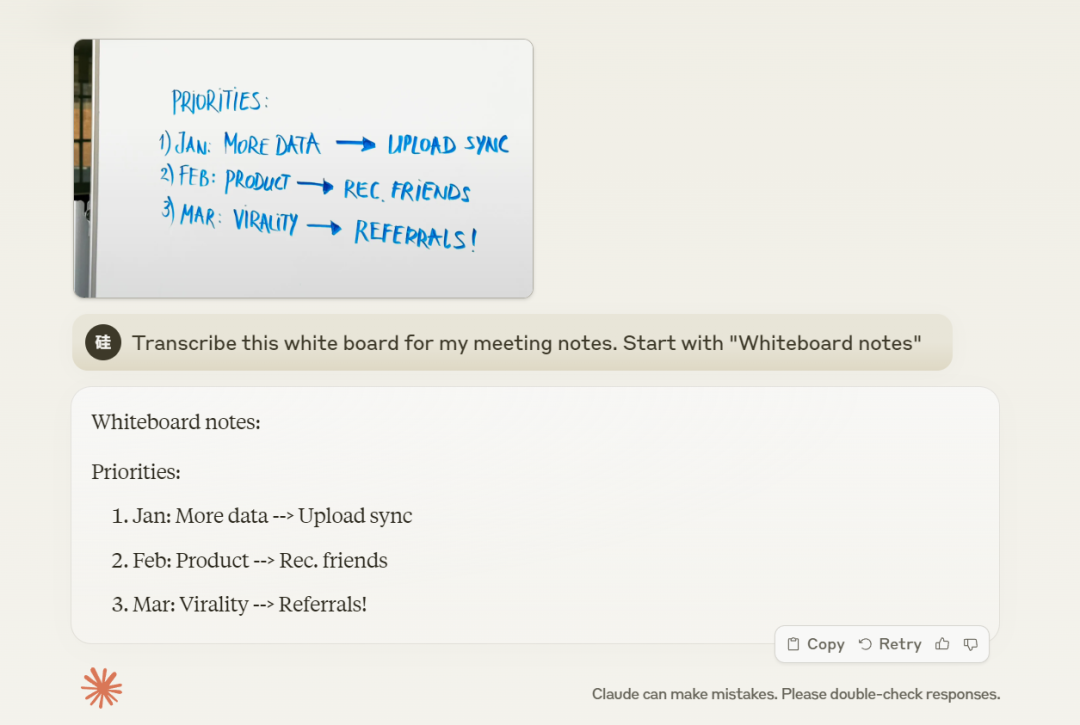The height and width of the screenshot is (725, 1080).
Task: Click the circular retry arrow icon
Action: (x=865, y=644)
